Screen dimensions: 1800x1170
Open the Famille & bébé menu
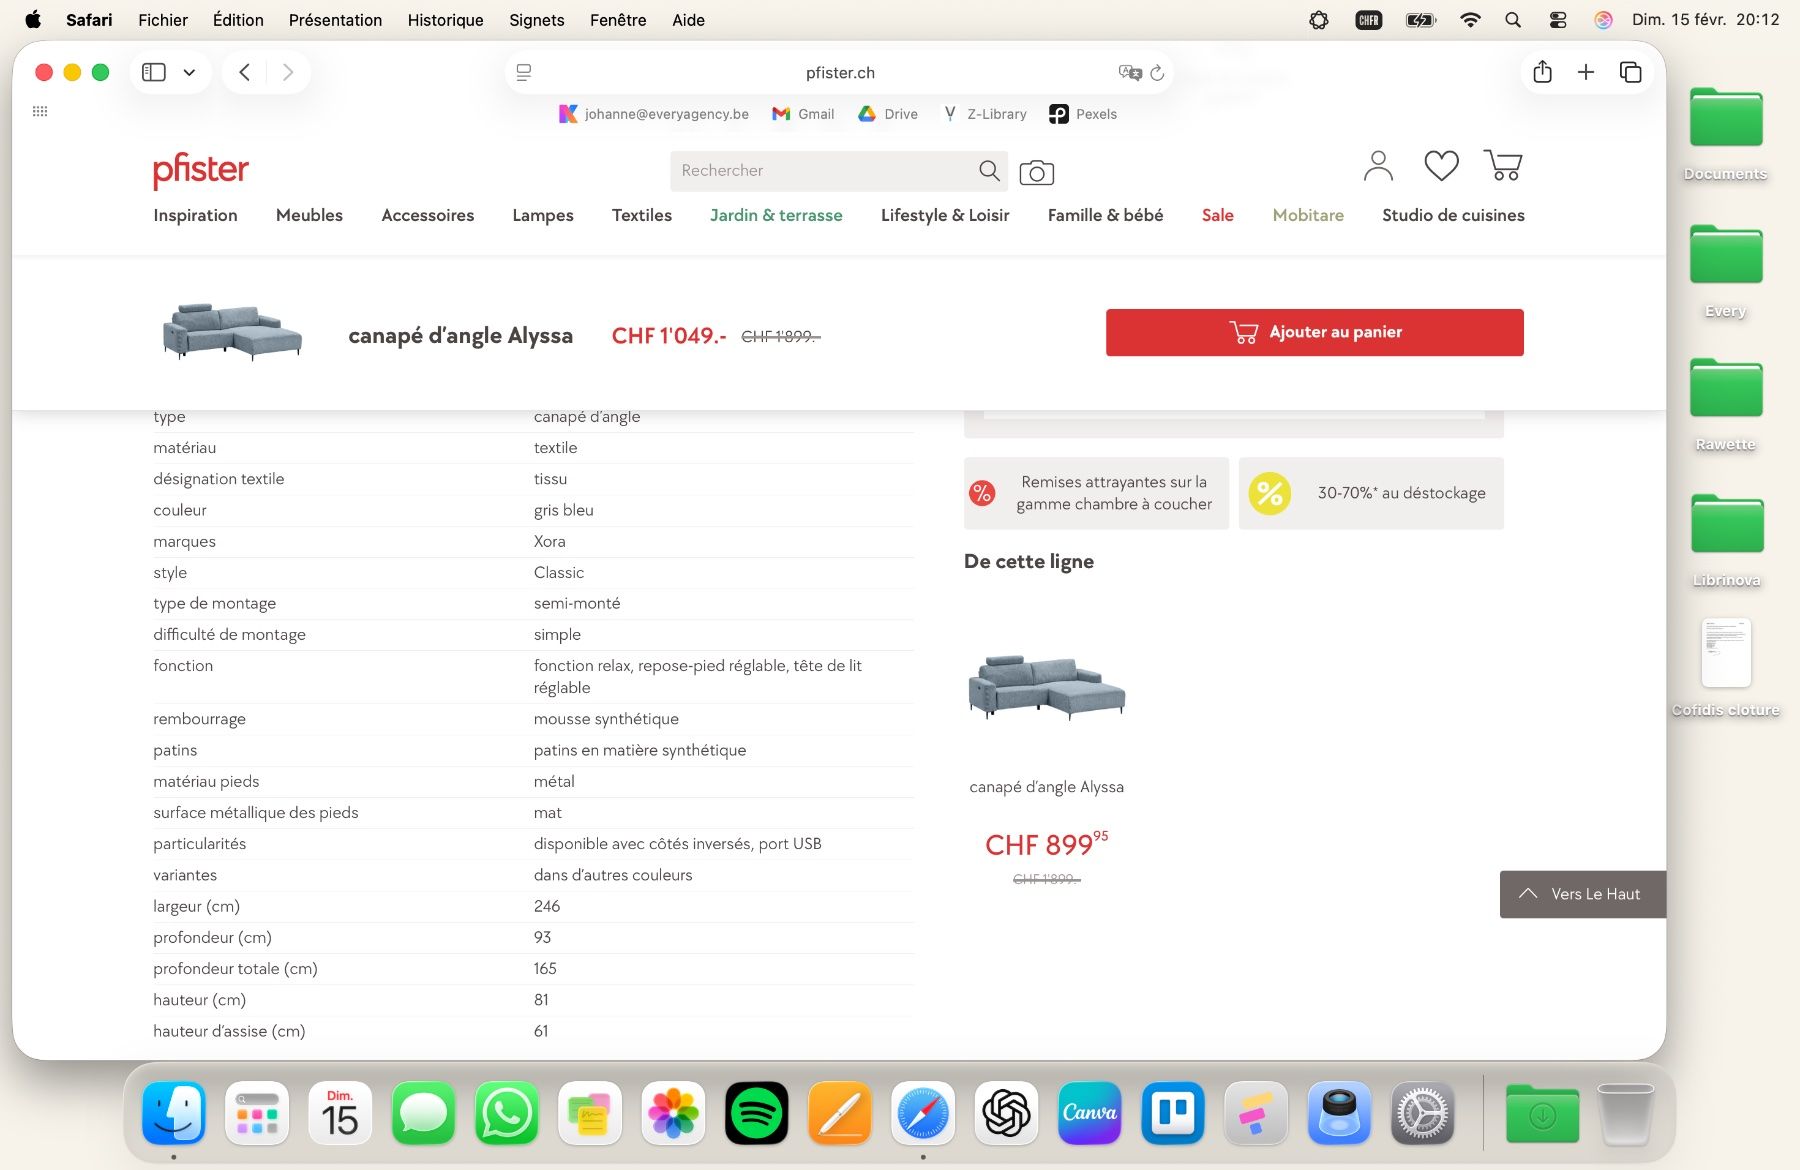[x=1105, y=215]
